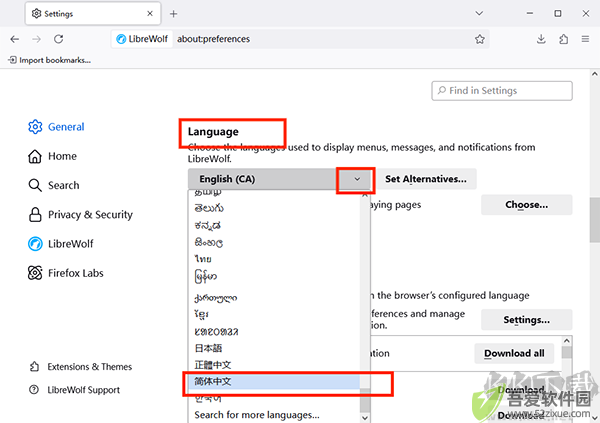Open the Search settings category

pyautogui.click(x=54, y=185)
